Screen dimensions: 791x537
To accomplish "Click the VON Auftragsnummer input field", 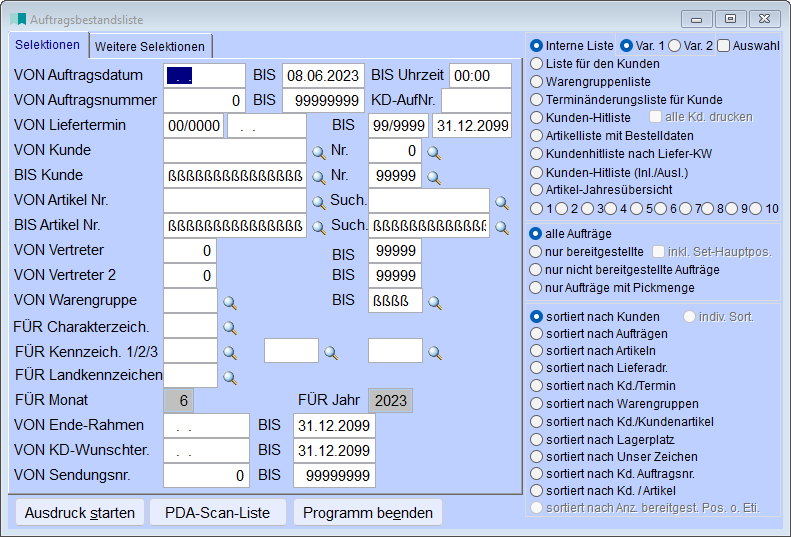I will point(204,101).
